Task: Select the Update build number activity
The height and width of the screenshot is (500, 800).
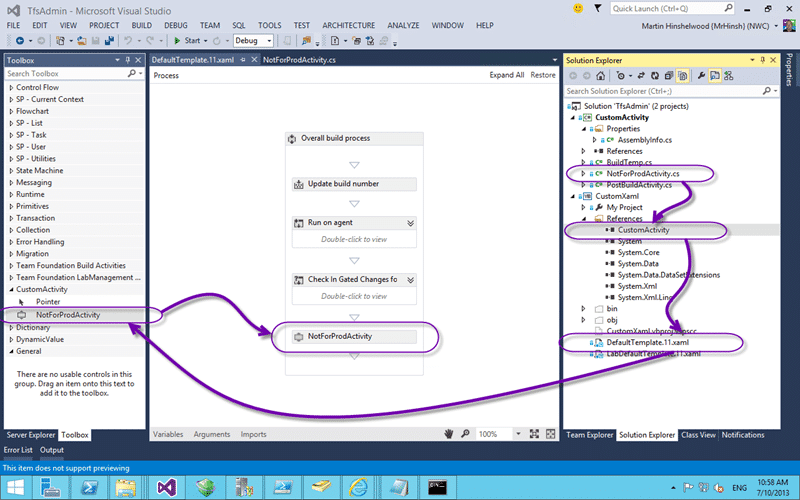Action: point(354,184)
